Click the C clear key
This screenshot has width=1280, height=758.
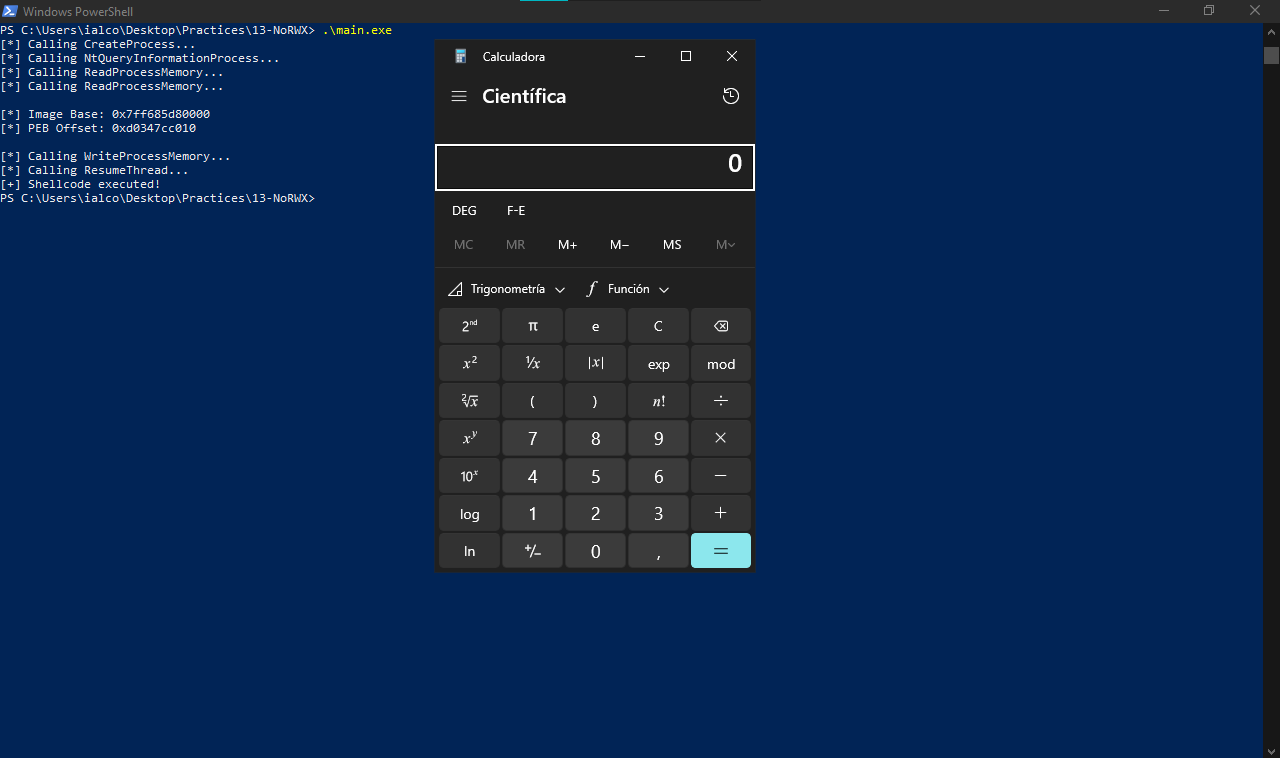658,326
